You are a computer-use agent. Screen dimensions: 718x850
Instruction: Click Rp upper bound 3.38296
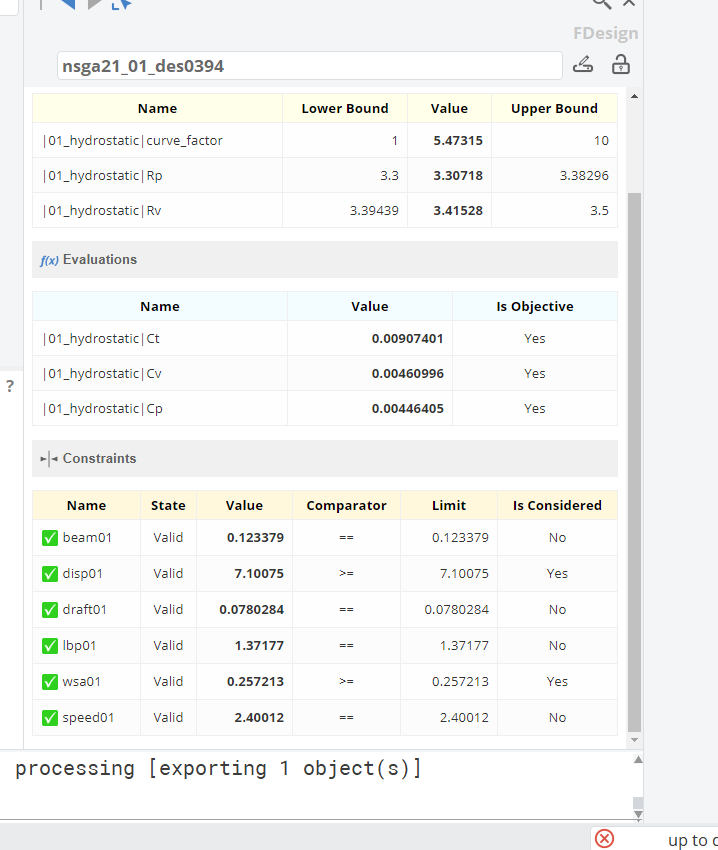[584, 176]
